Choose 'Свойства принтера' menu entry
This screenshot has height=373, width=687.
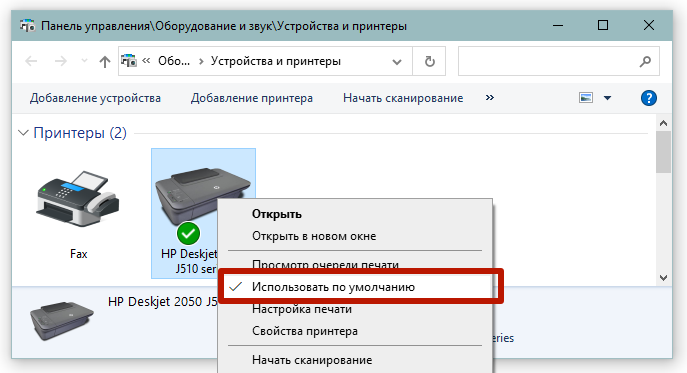click(305, 331)
